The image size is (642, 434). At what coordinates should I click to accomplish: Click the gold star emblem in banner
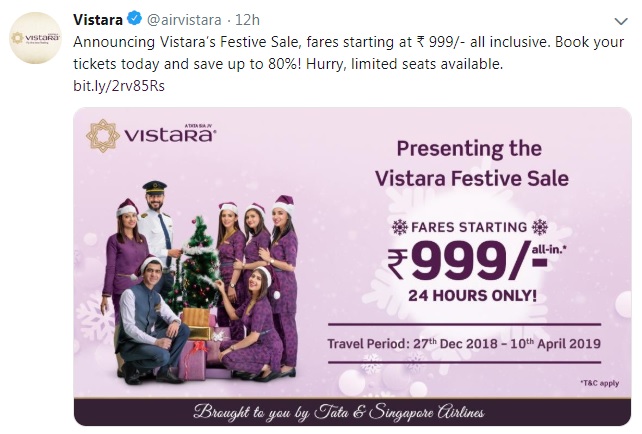104,137
